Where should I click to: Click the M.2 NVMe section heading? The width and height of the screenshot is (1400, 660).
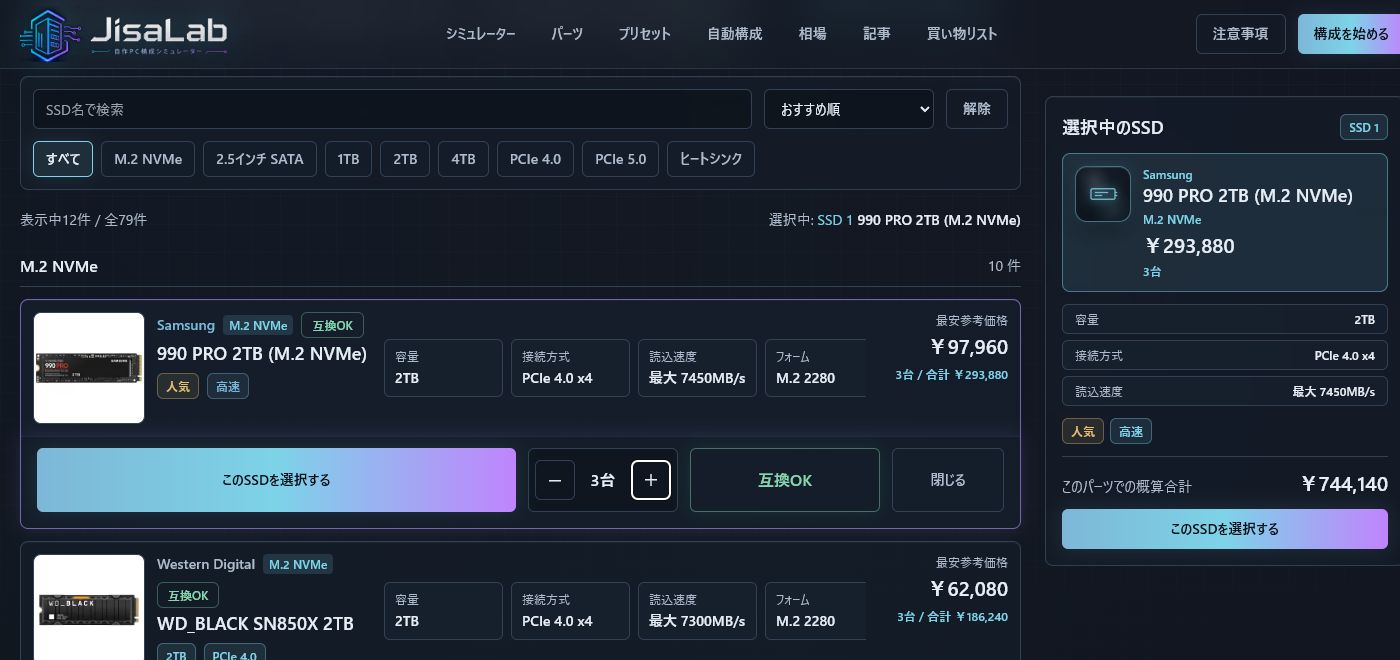pyautogui.click(x=59, y=267)
